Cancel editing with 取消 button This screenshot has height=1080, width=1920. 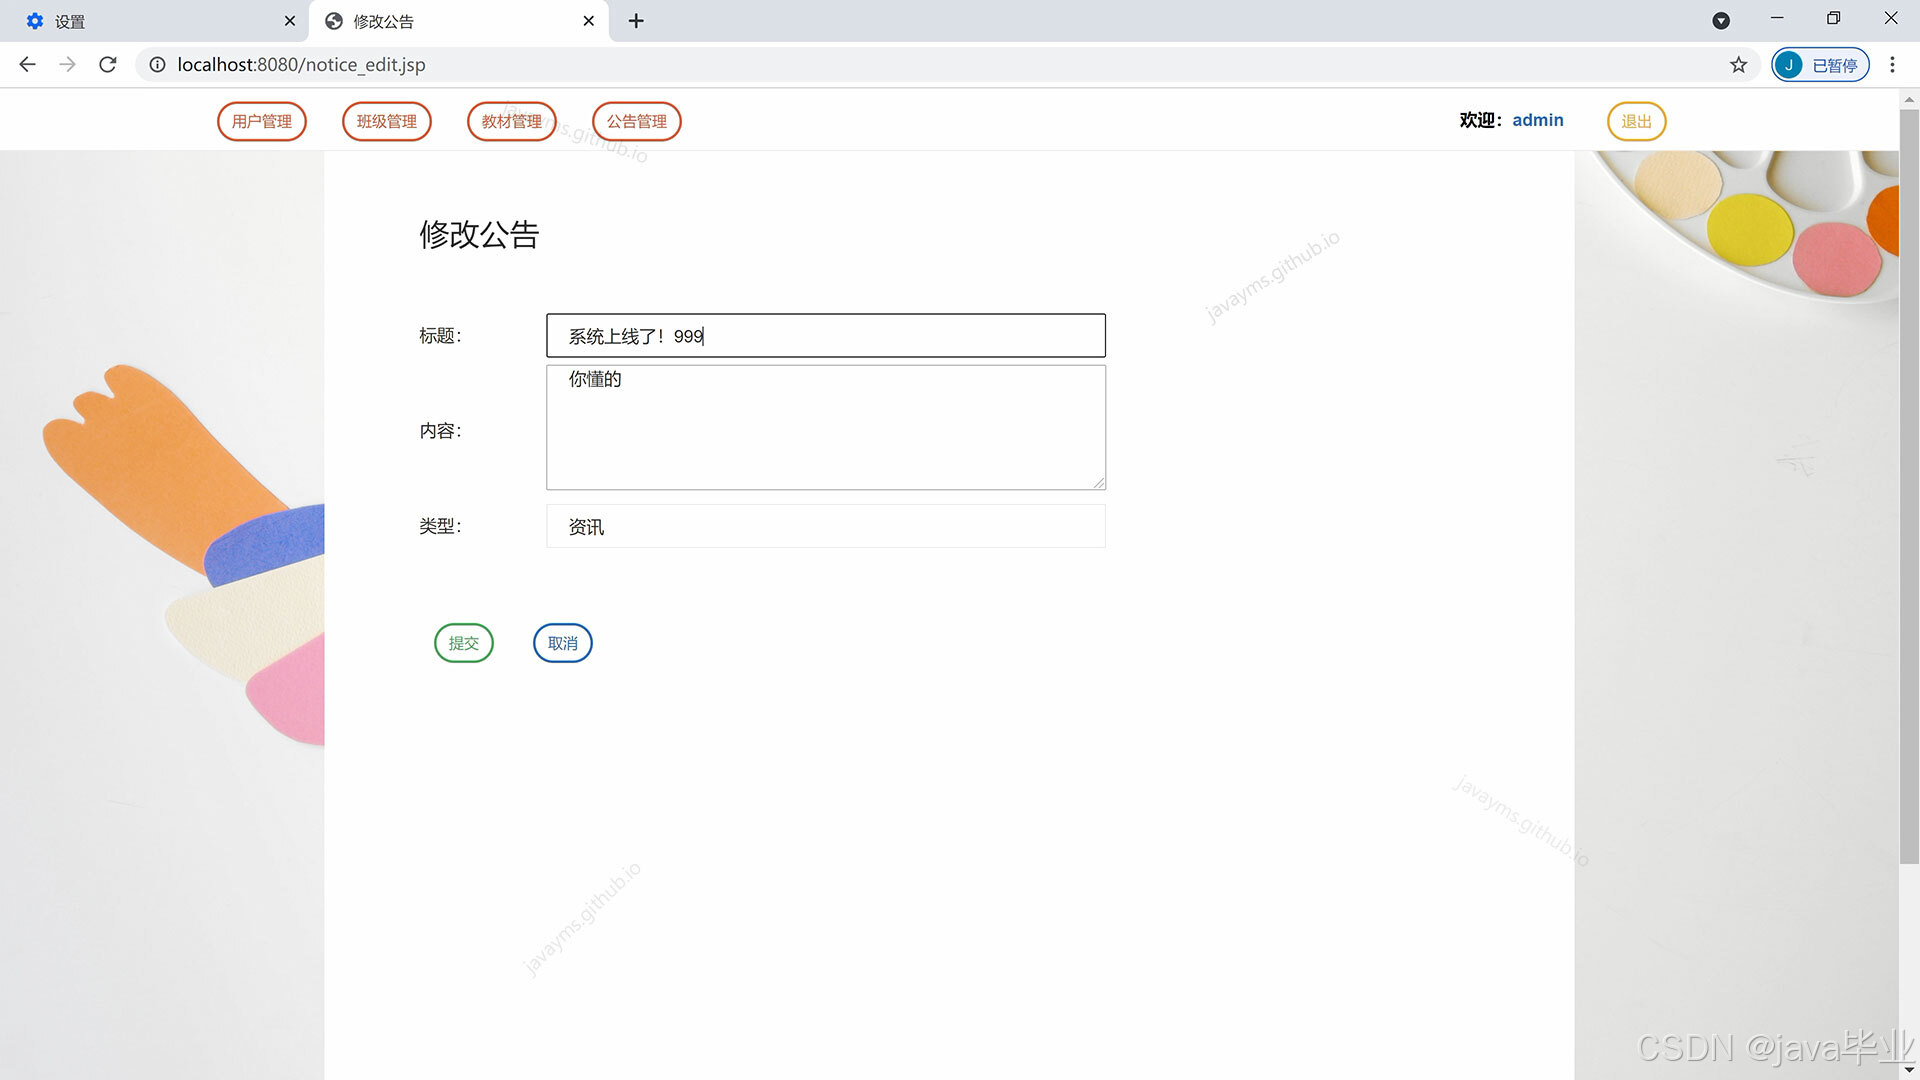tap(563, 643)
